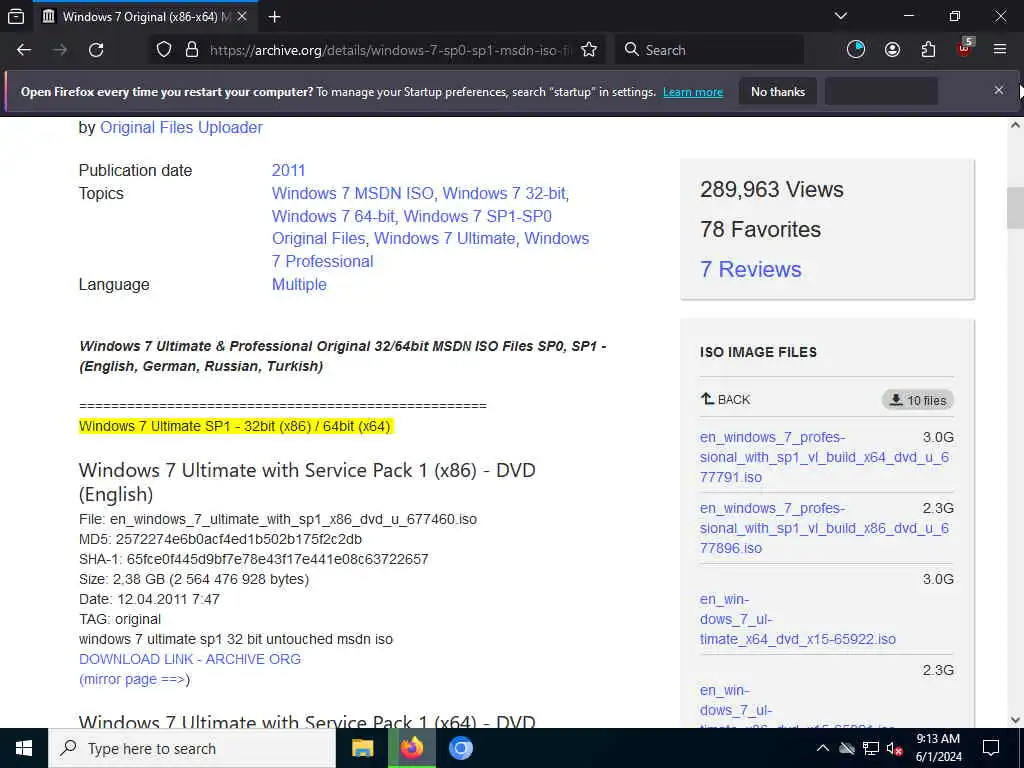Viewport: 1024px width, 768px height.
Task: Click the Windows Start button
Action: (24, 748)
